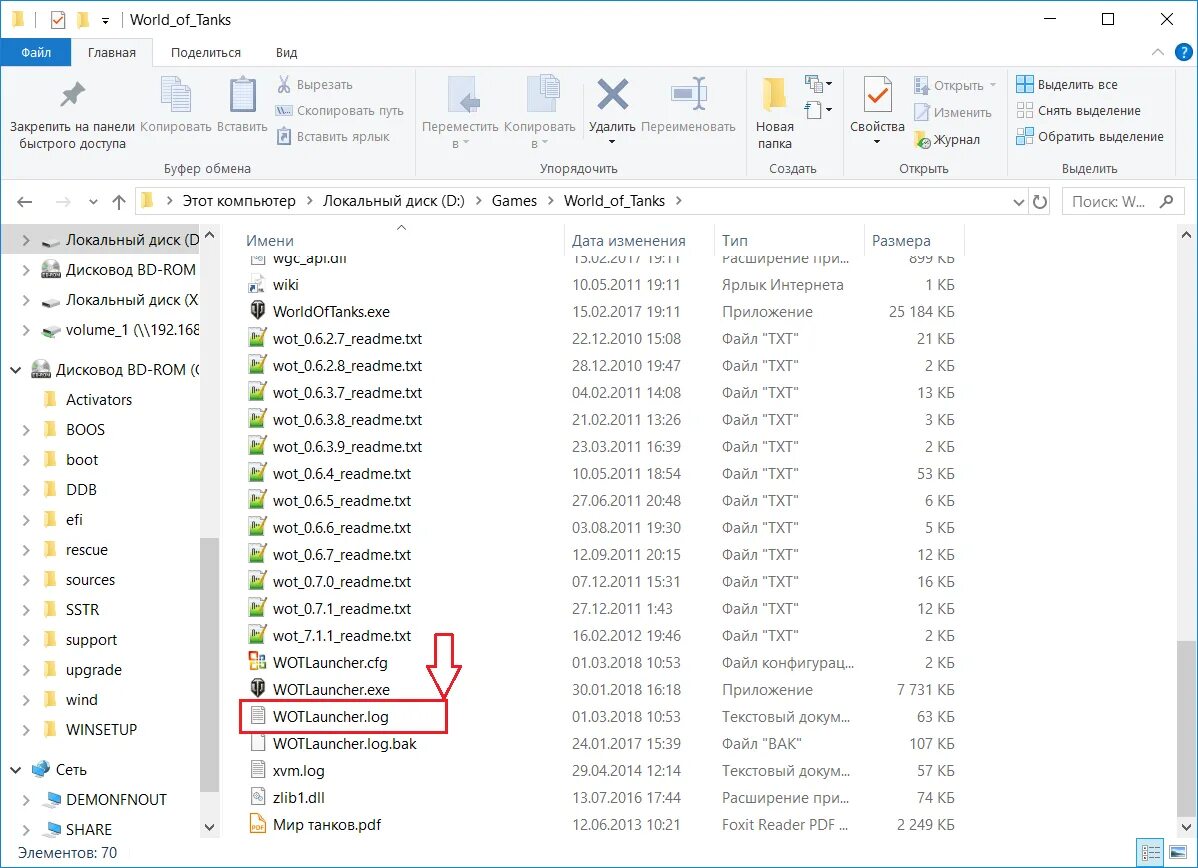Screen dimensions: 1198x868
Task: Click the Удалить red X icon
Action: (x=613, y=95)
